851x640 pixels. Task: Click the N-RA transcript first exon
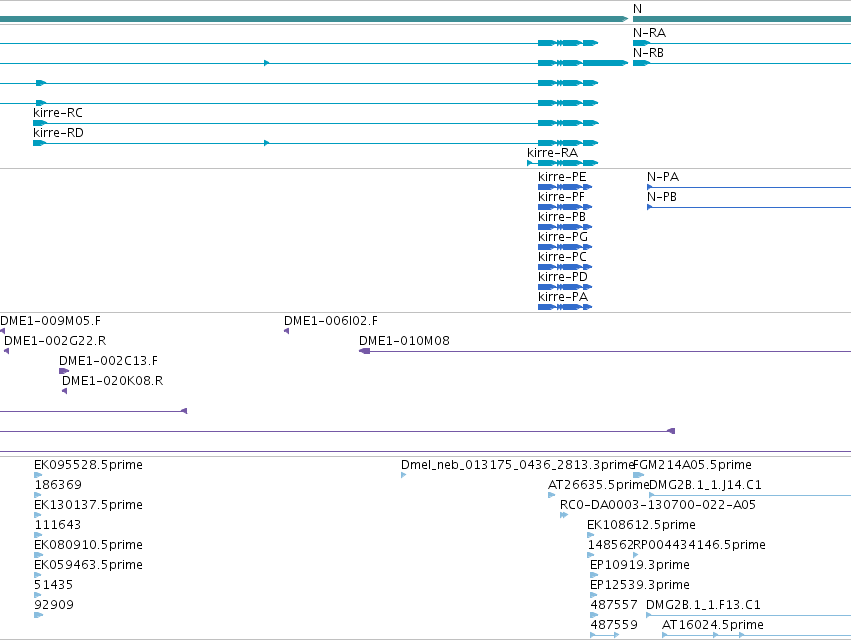(x=642, y=43)
